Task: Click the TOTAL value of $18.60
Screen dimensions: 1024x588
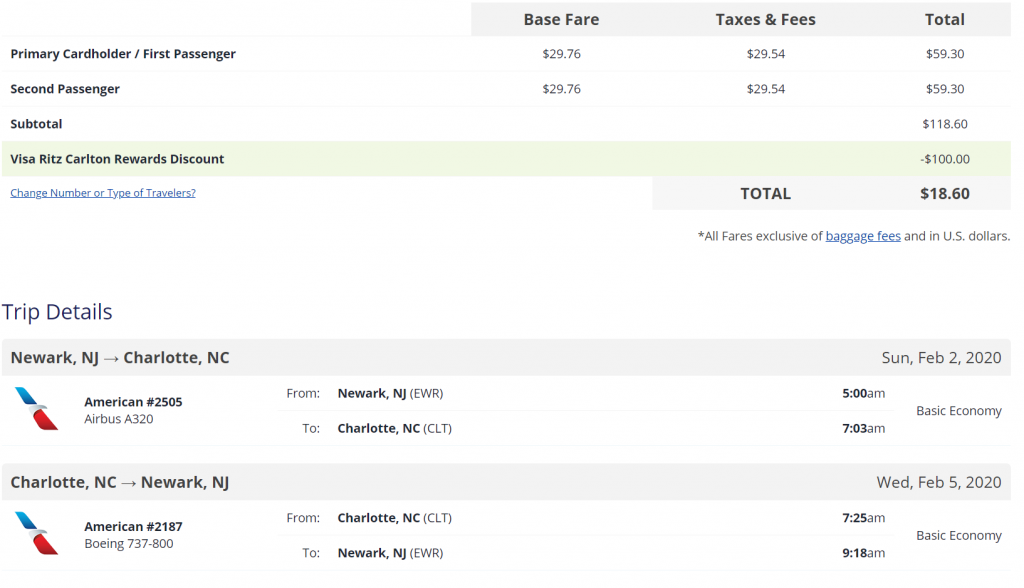Action: pos(944,193)
